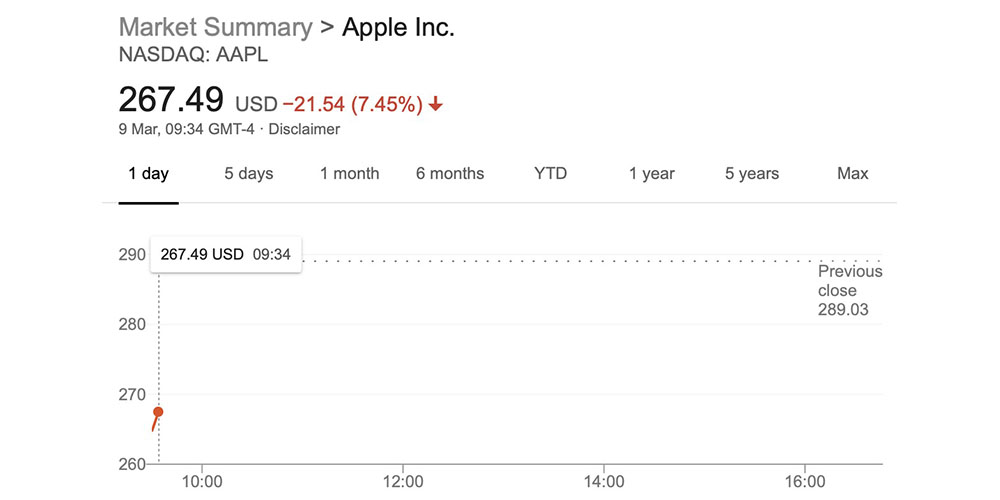This screenshot has width=1000, height=500.
Task: Open the Market Summary link
Action: [x=215, y=27]
